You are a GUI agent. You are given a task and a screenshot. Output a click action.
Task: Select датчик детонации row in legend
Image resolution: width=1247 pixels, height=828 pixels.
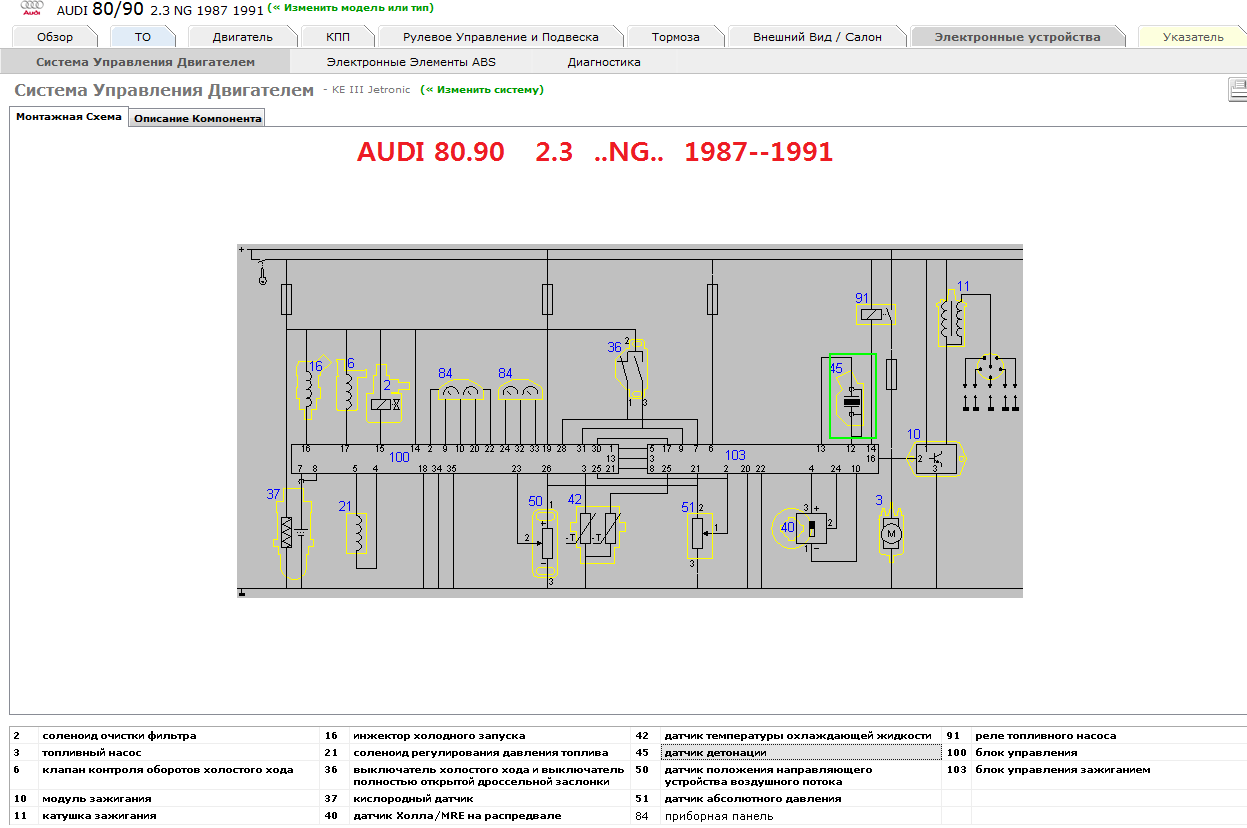(x=715, y=753)
